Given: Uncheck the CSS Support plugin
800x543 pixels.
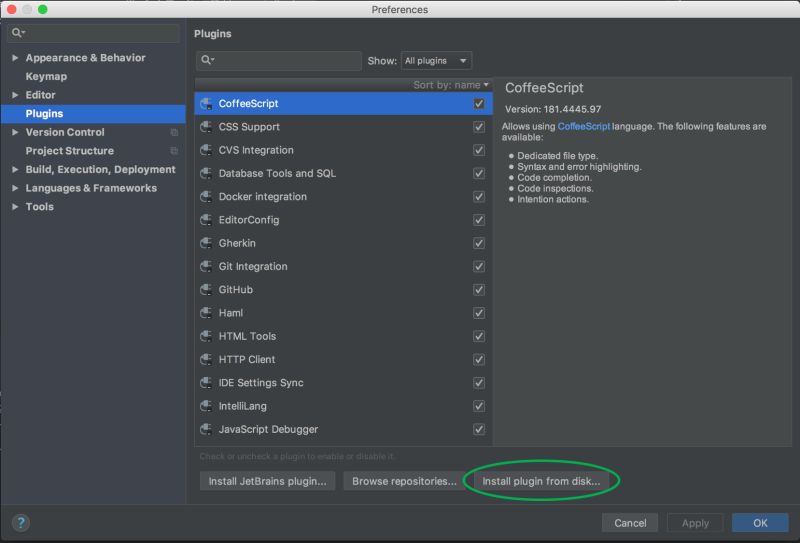Looking at the screenshot, I should click(x=479, y=127).
